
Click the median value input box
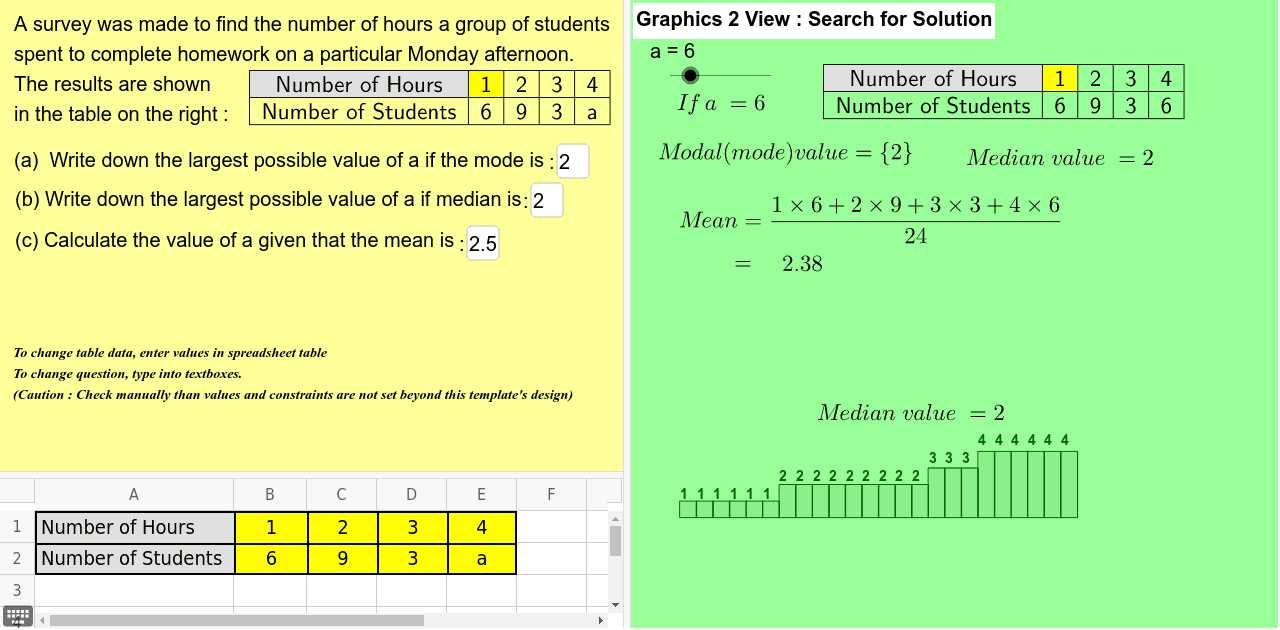(547, 201)
